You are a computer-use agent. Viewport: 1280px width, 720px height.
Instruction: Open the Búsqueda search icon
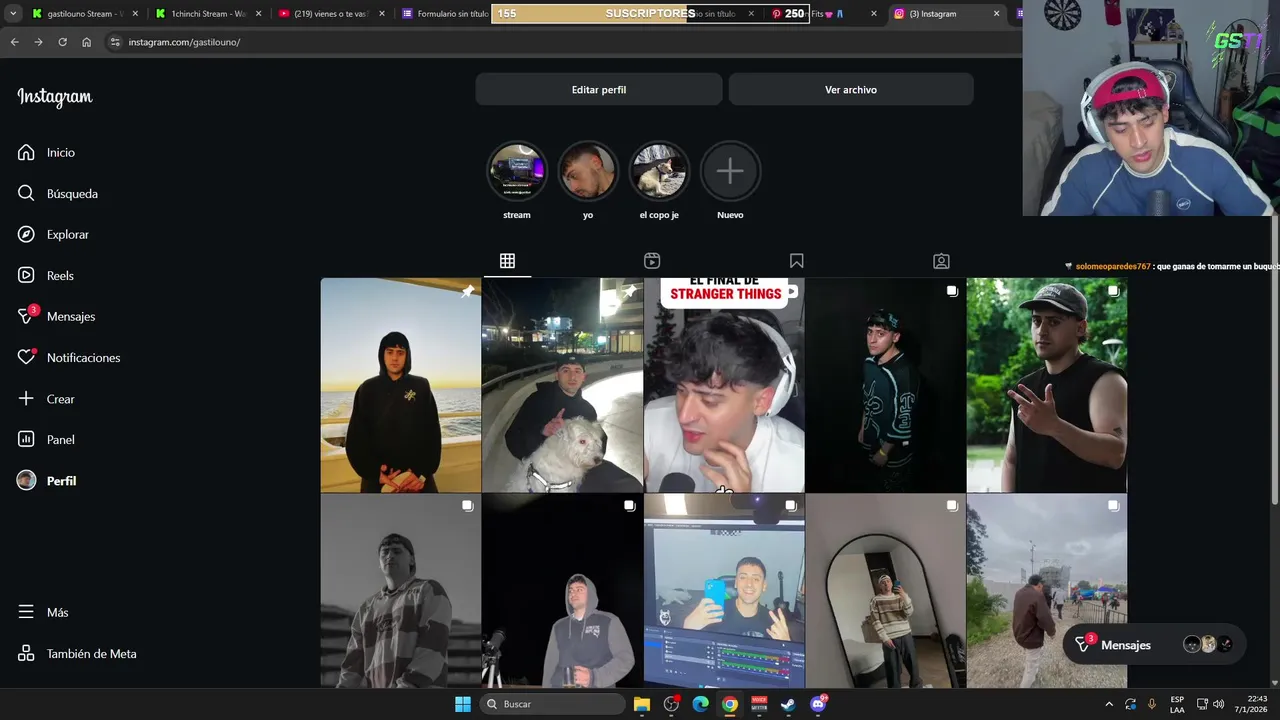[x=26, y=193]
